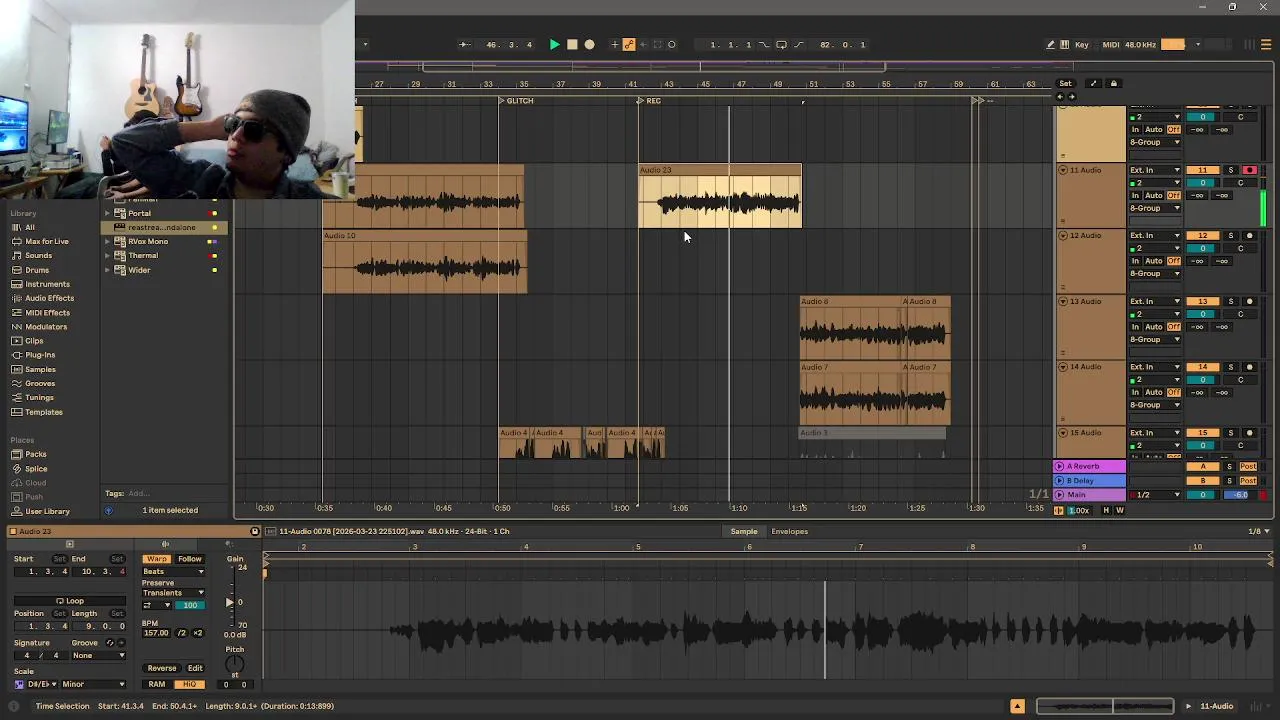Toggle the computer MIDI keyboard icon
Image resolution: width=1280 pixels, height=720 pixels.
coord(1064,44)
